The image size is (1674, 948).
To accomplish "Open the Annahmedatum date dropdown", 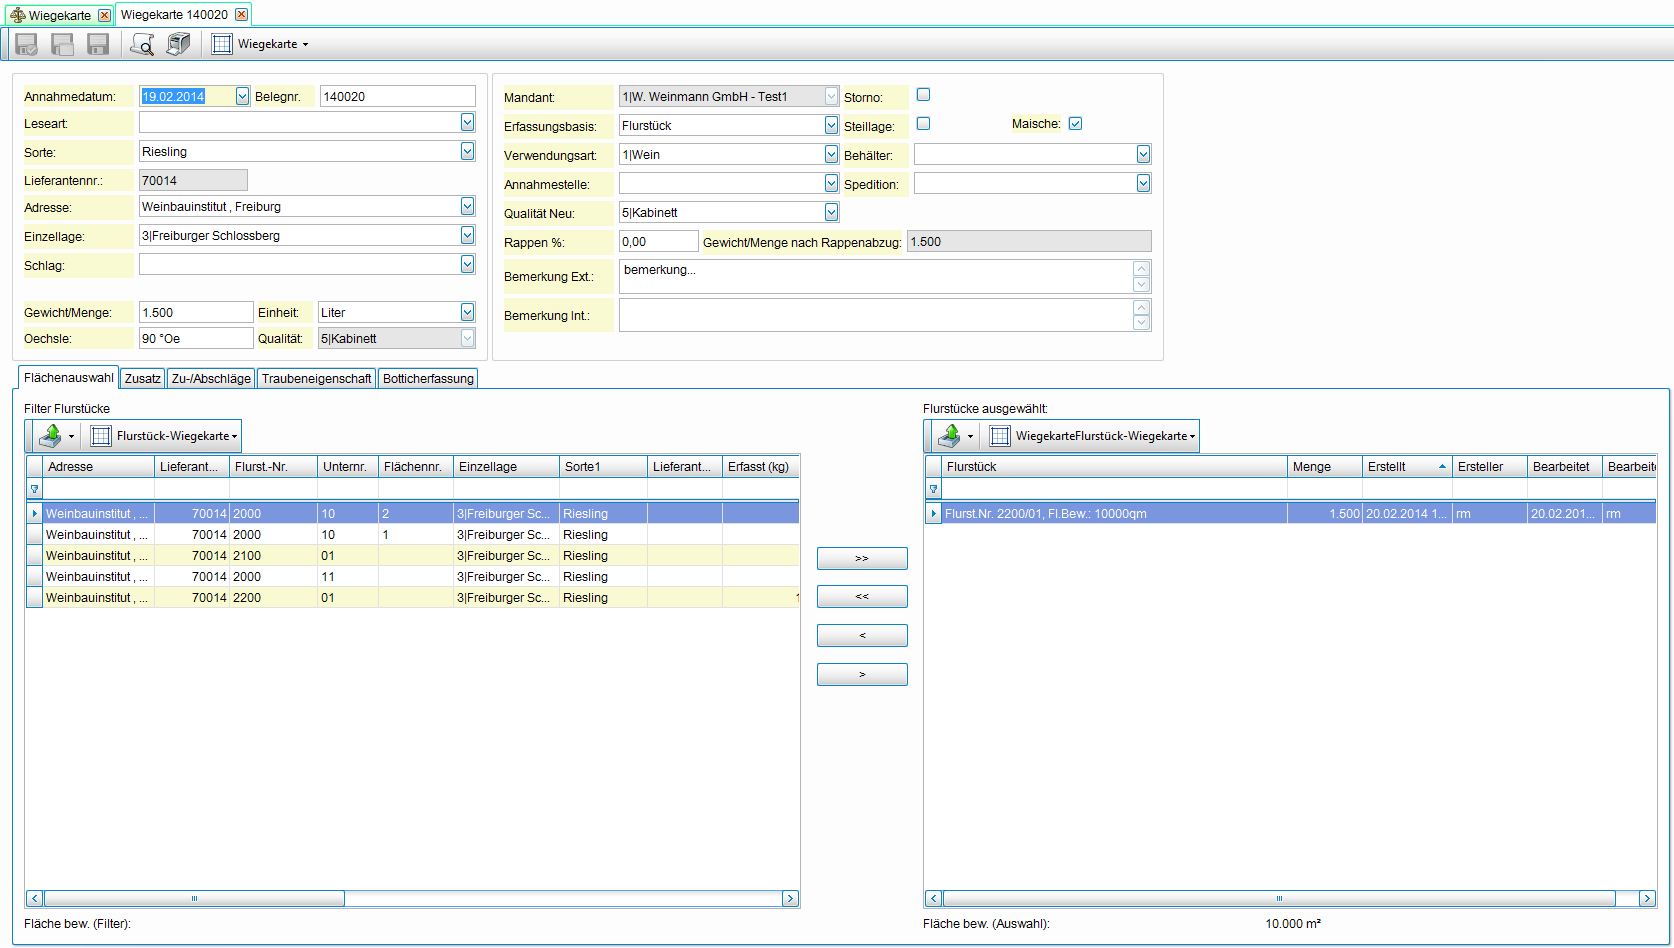I will [242, 96].
